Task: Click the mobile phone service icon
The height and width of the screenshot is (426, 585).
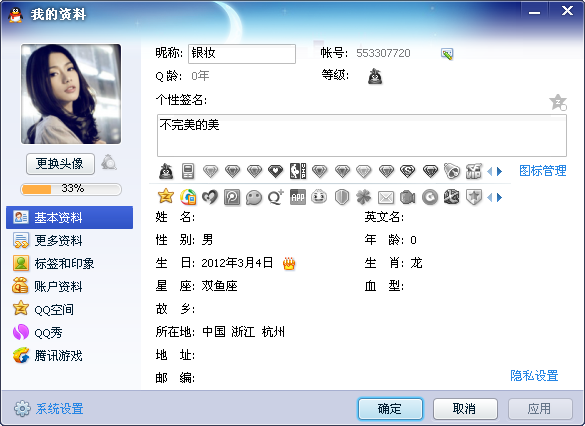Action: 188,171
